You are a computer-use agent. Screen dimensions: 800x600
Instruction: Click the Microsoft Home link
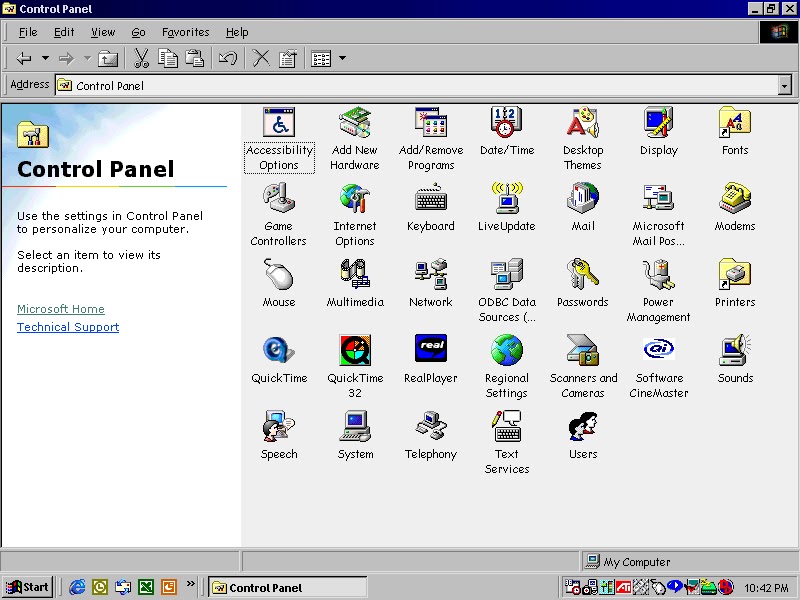pos(60,309)
